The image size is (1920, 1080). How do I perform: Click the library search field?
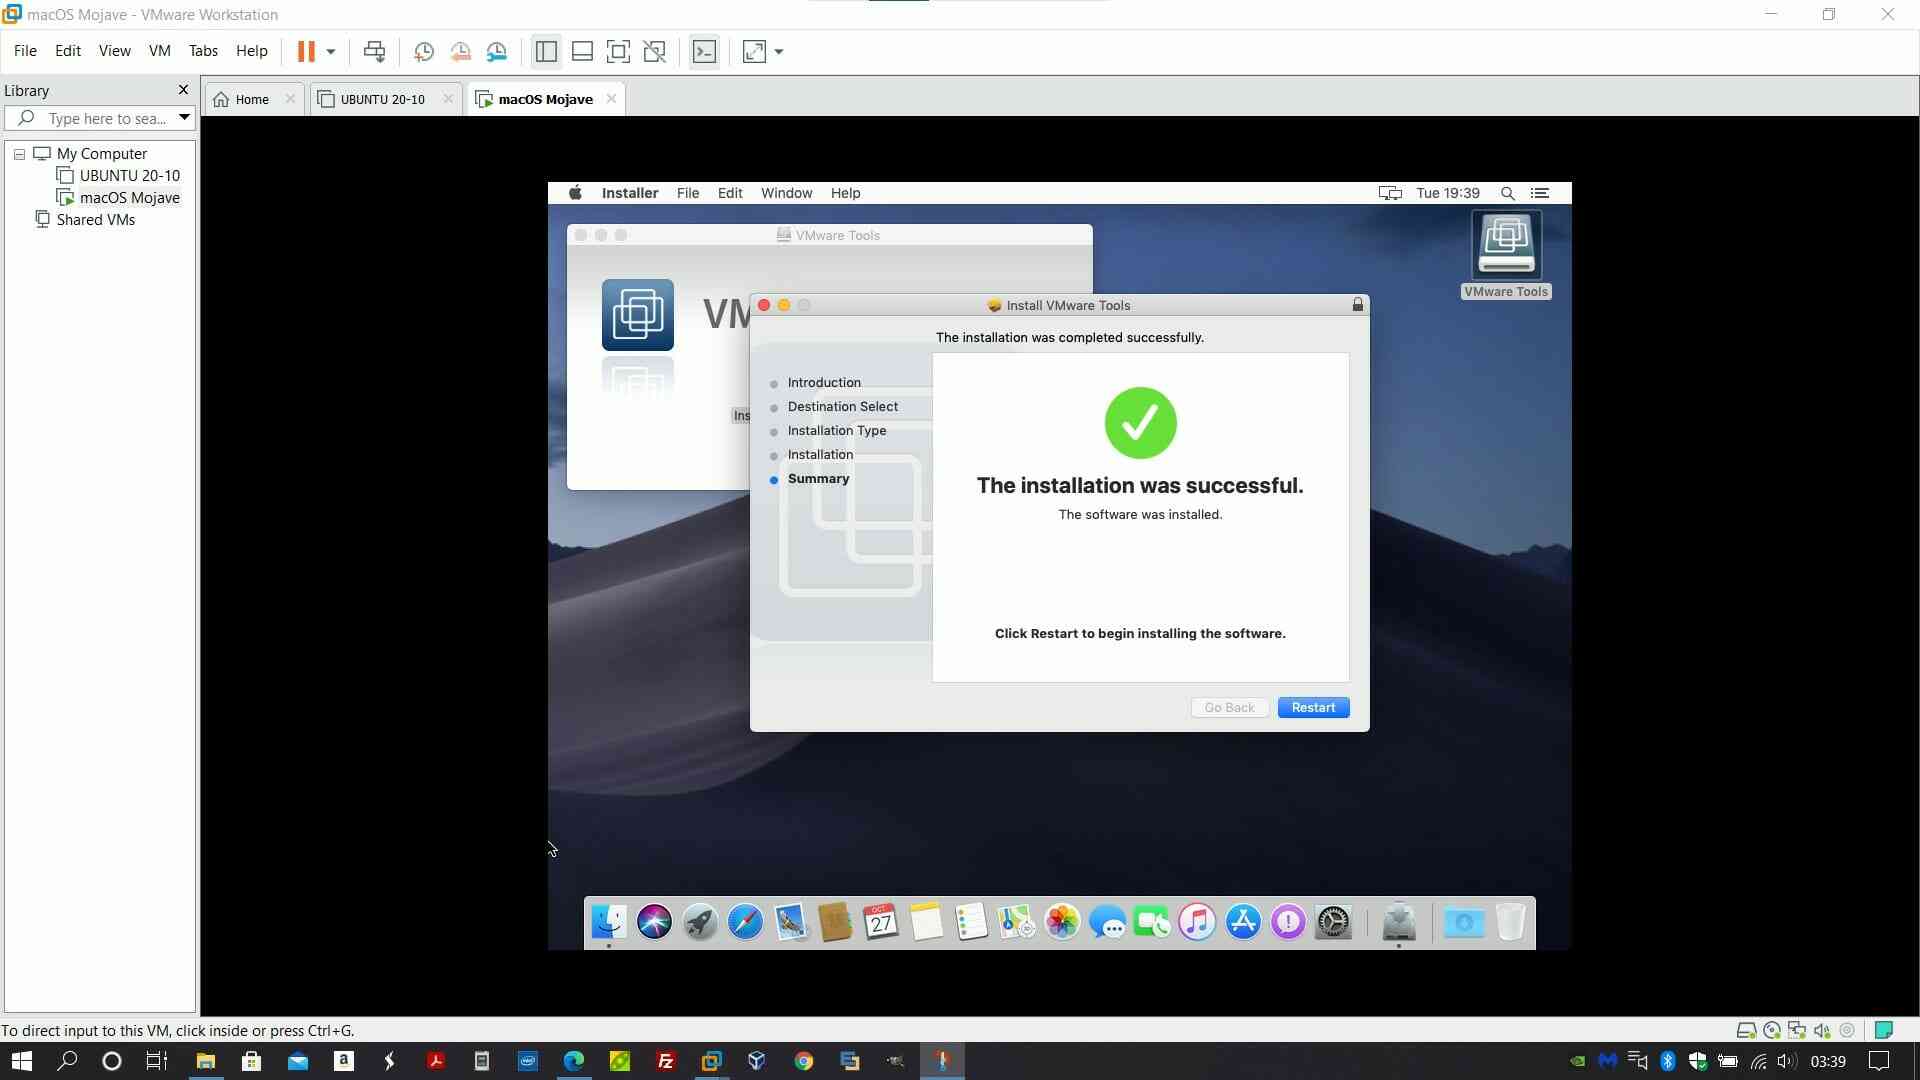coord(100,118)
